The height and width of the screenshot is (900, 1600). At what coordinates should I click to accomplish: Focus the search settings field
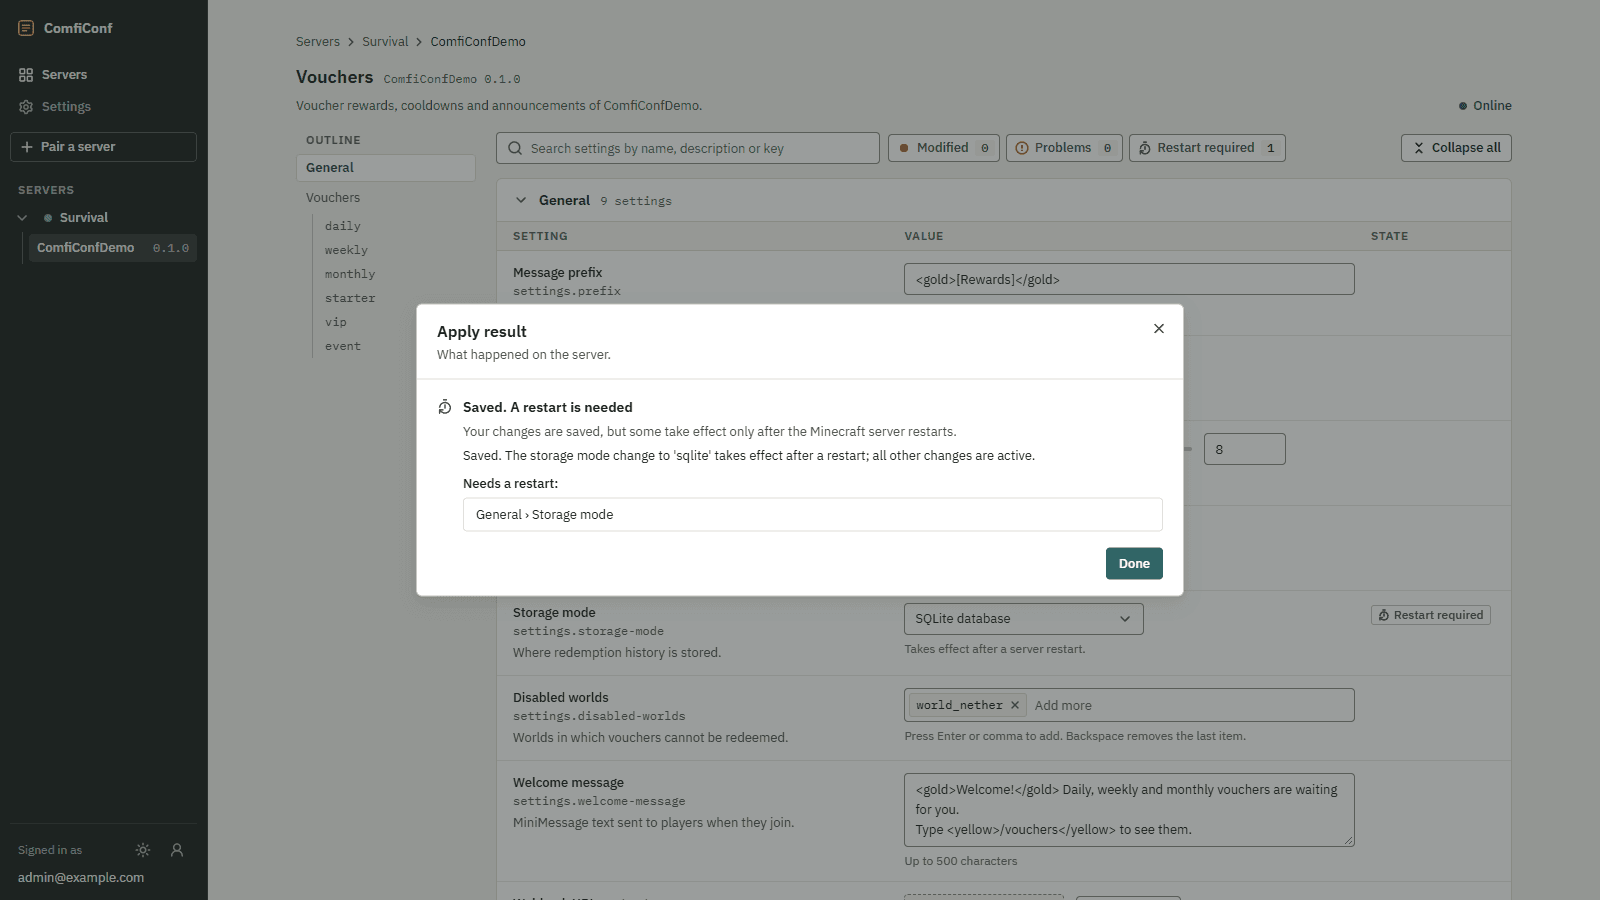point(688,148)
